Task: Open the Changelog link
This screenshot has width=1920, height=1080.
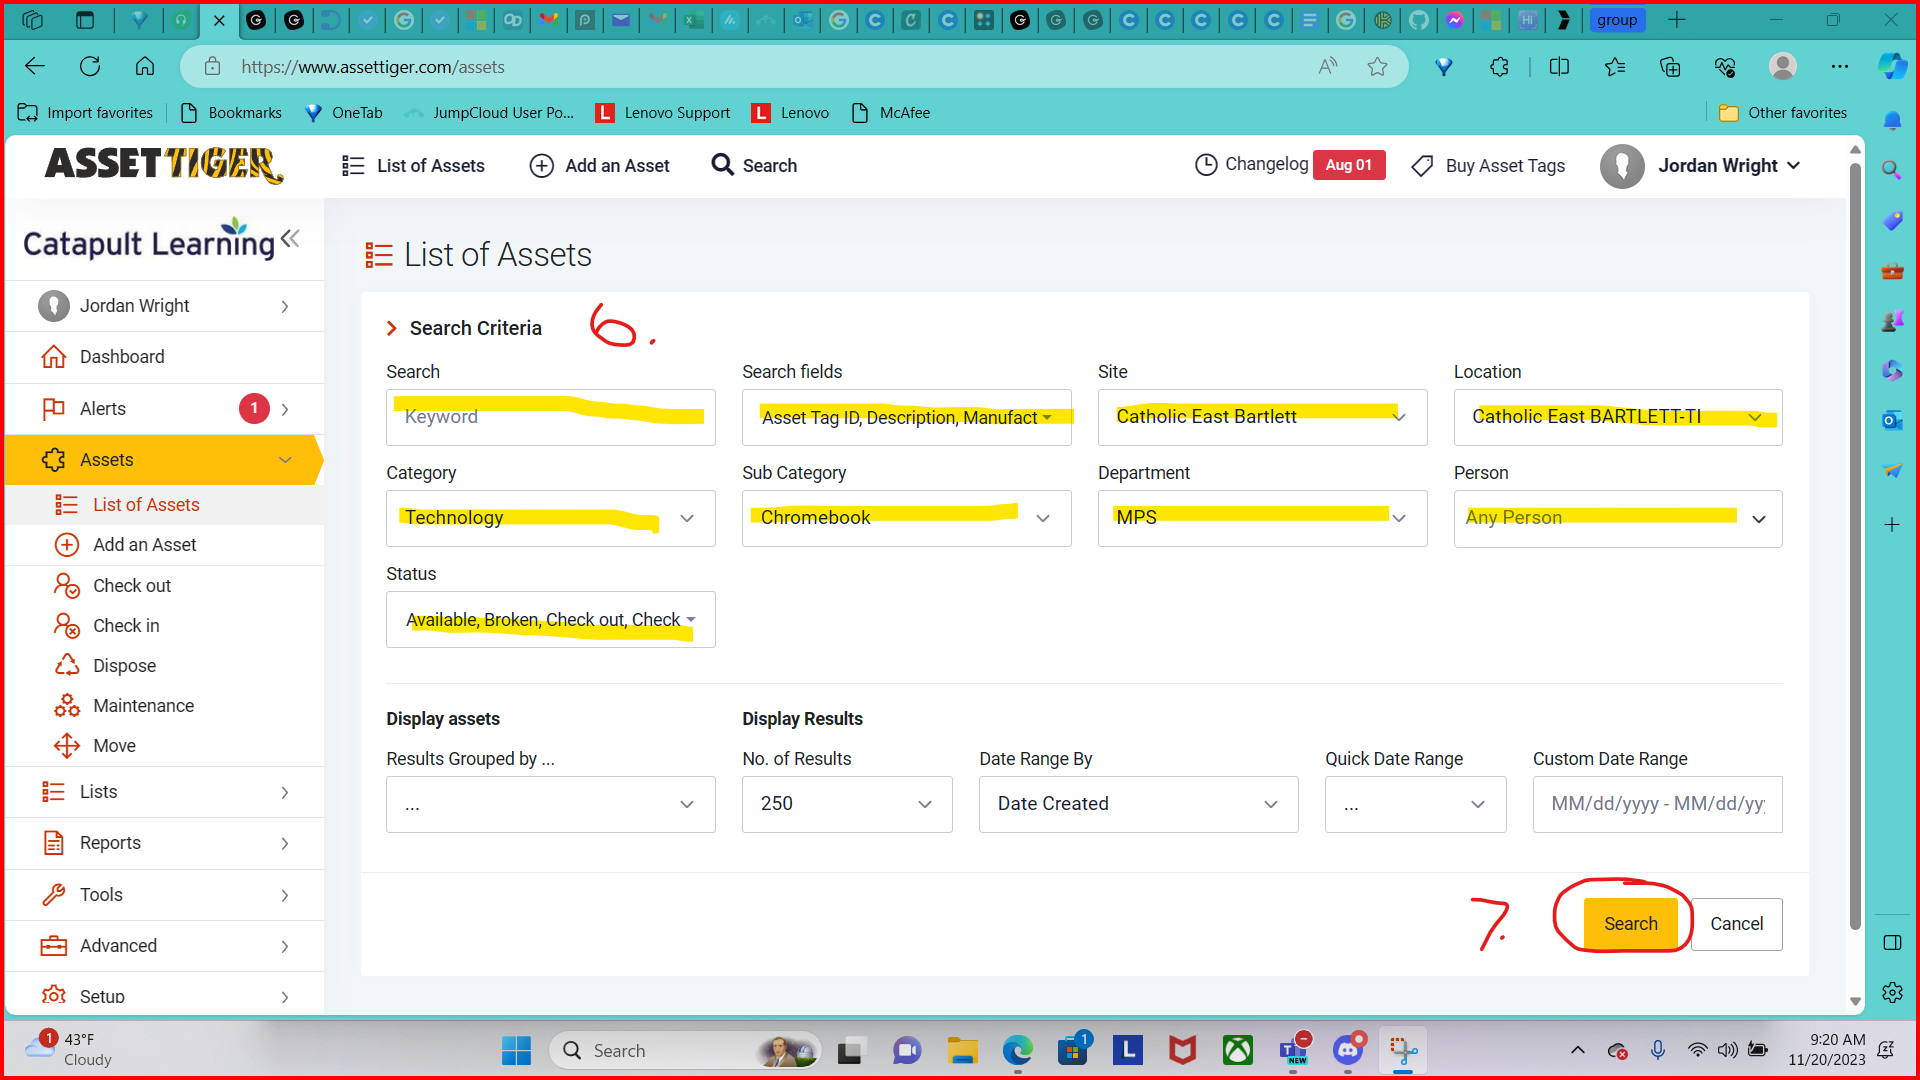Action: 1266,164
